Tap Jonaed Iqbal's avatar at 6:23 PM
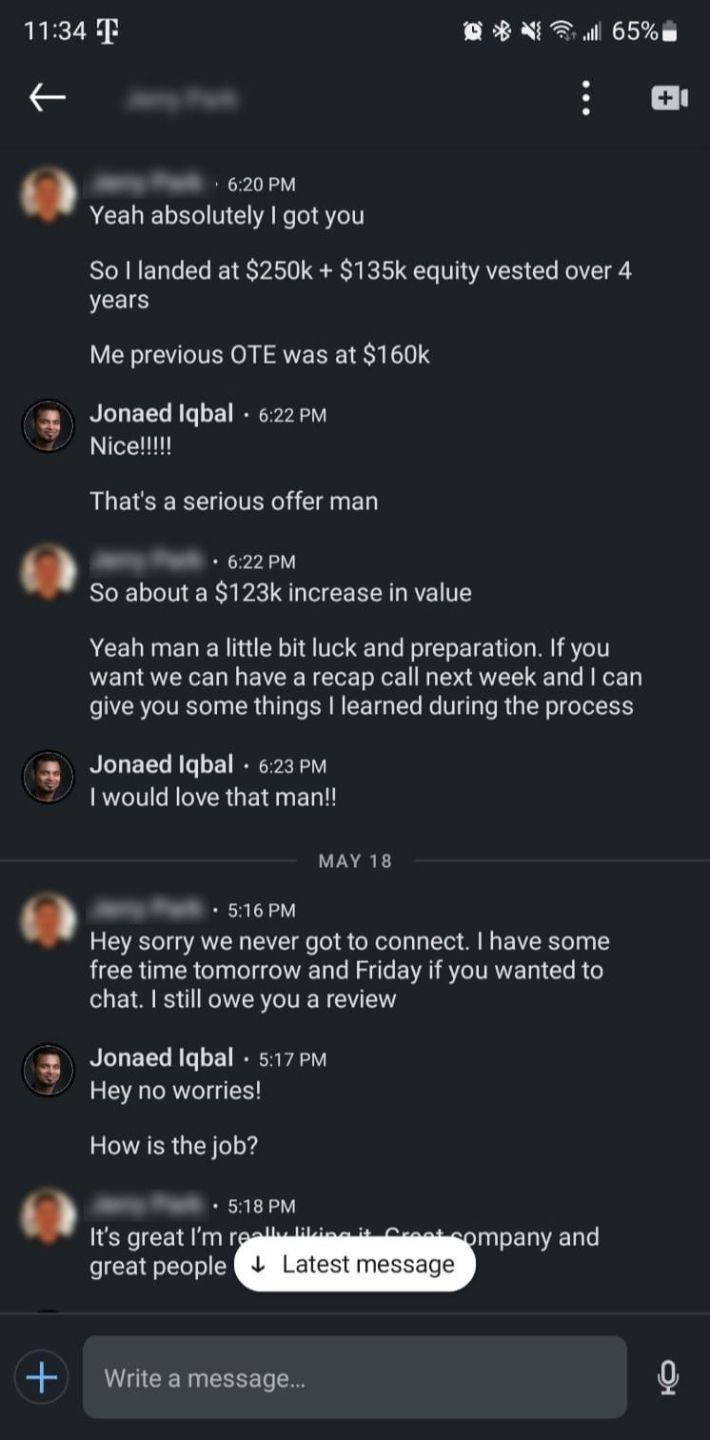The height and width of the screenshot is (1440, 710). pos(48,775)
